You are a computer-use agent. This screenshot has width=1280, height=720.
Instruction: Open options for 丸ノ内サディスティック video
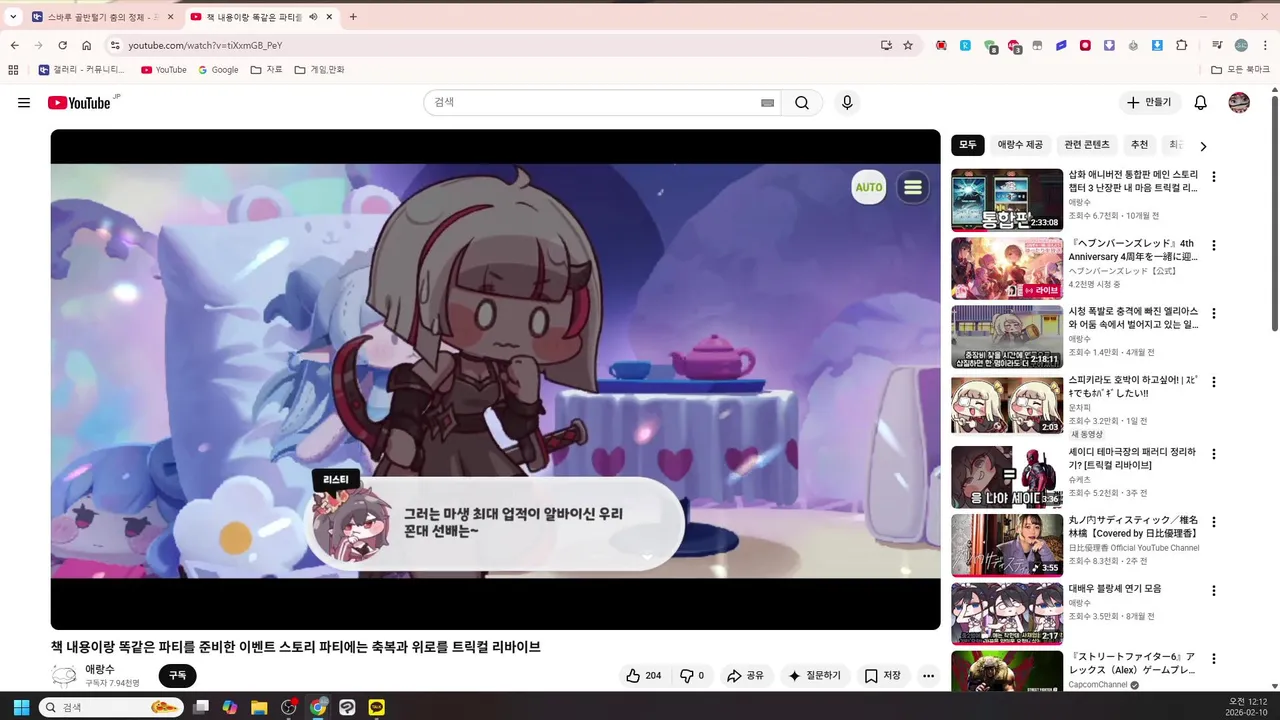pyautogui.click(x=1214, y=522)
